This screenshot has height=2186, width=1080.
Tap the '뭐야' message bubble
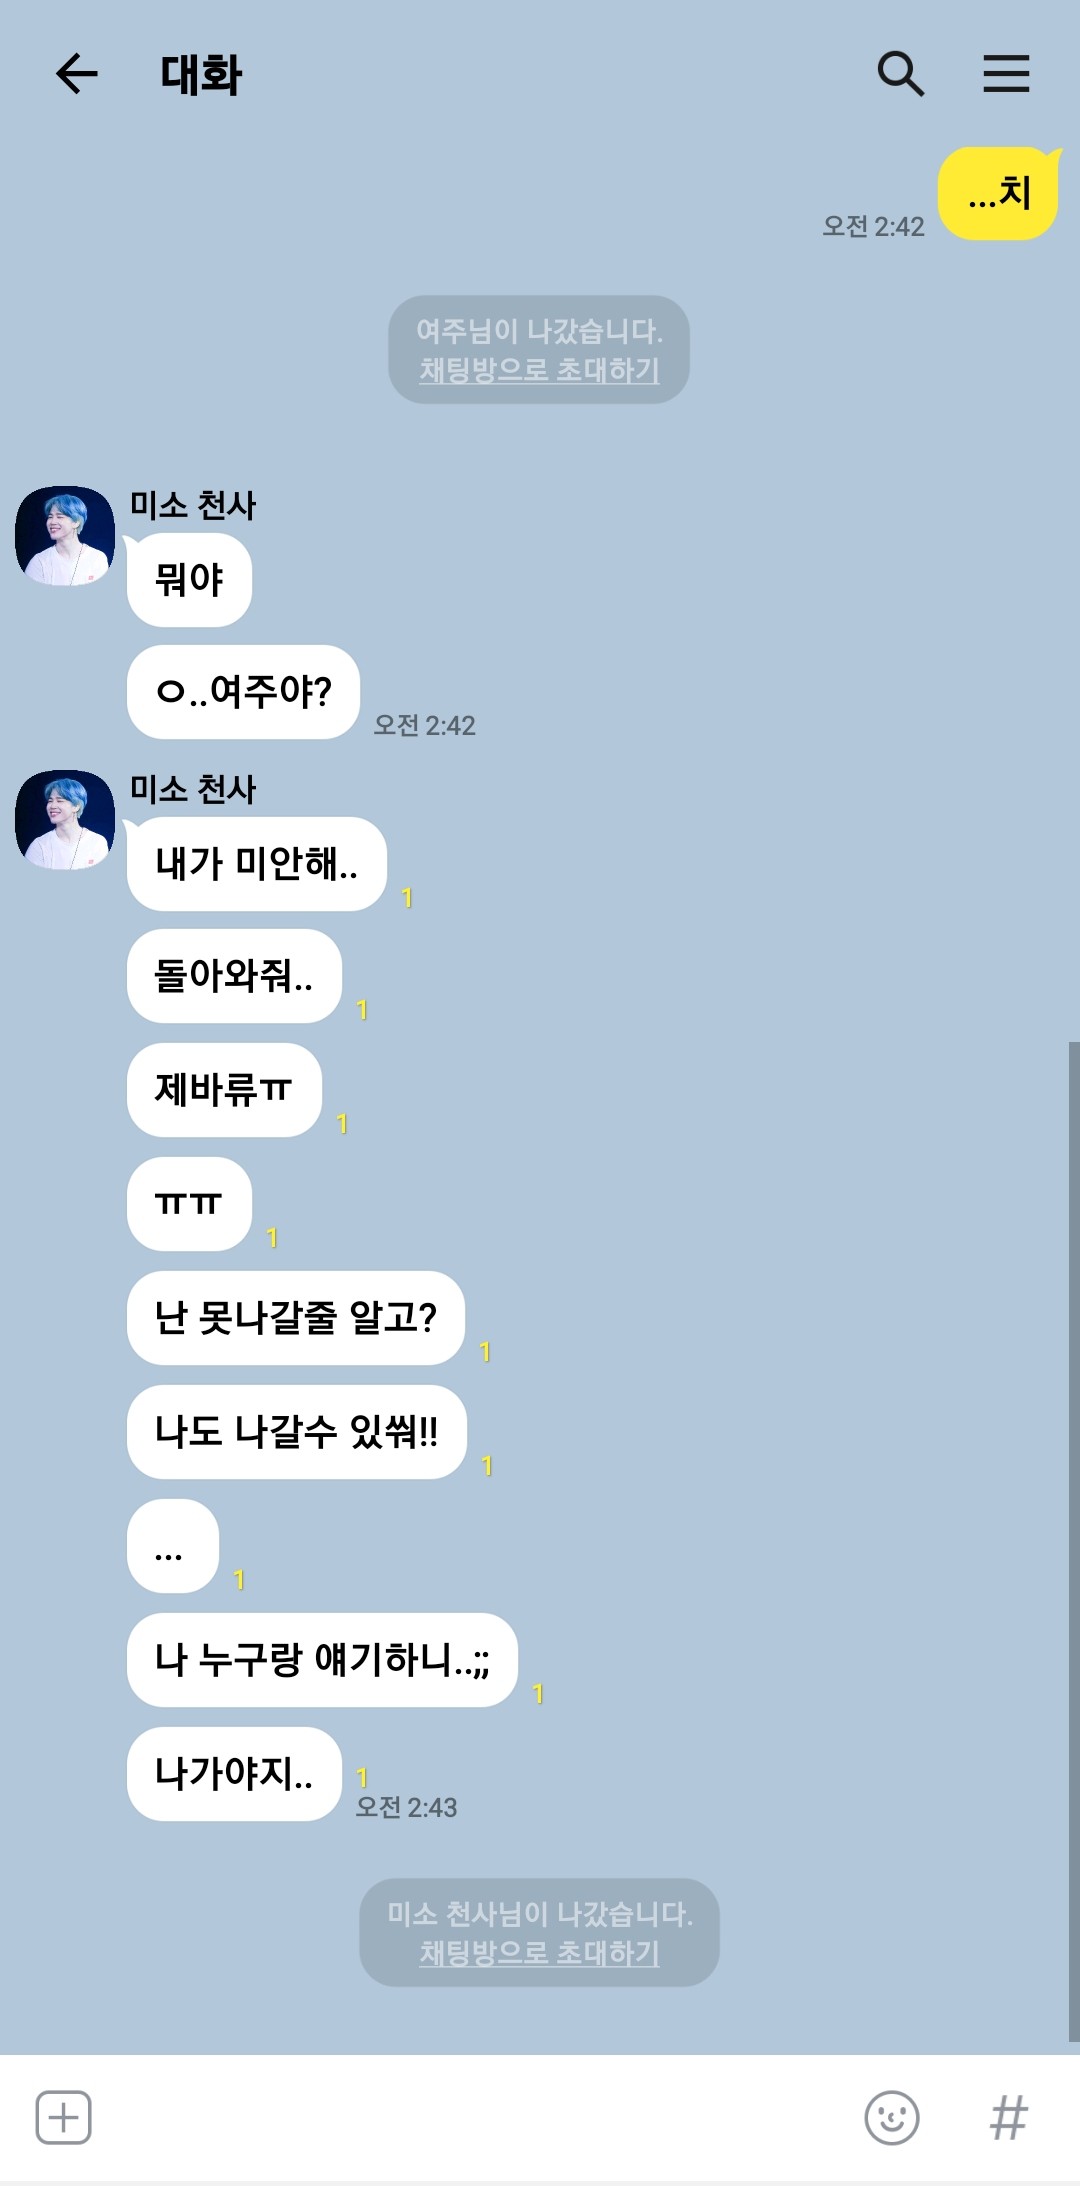click(189, 580)
